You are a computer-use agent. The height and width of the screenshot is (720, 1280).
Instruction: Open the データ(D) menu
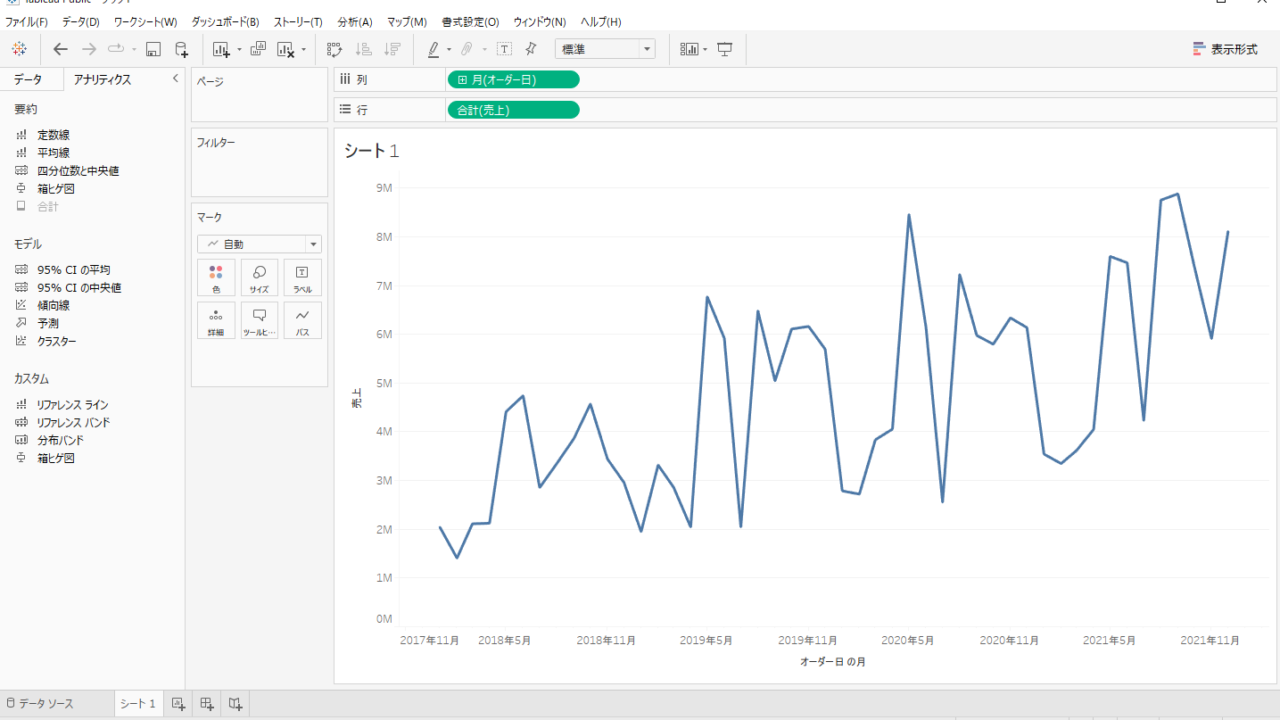81,22
